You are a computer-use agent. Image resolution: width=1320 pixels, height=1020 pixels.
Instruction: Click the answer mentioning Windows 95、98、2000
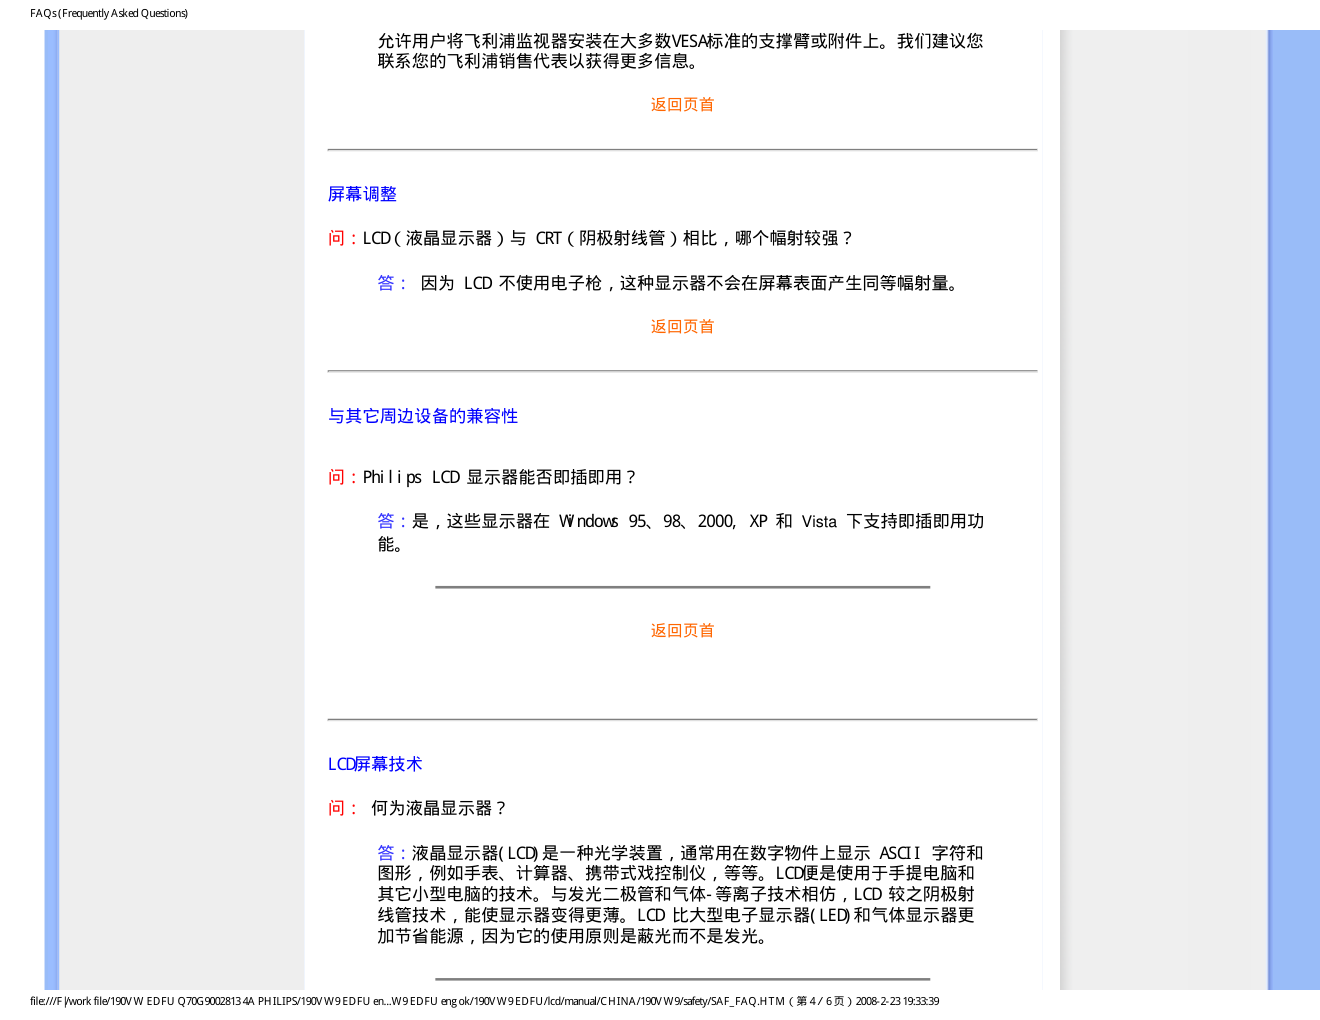(681, 532)
